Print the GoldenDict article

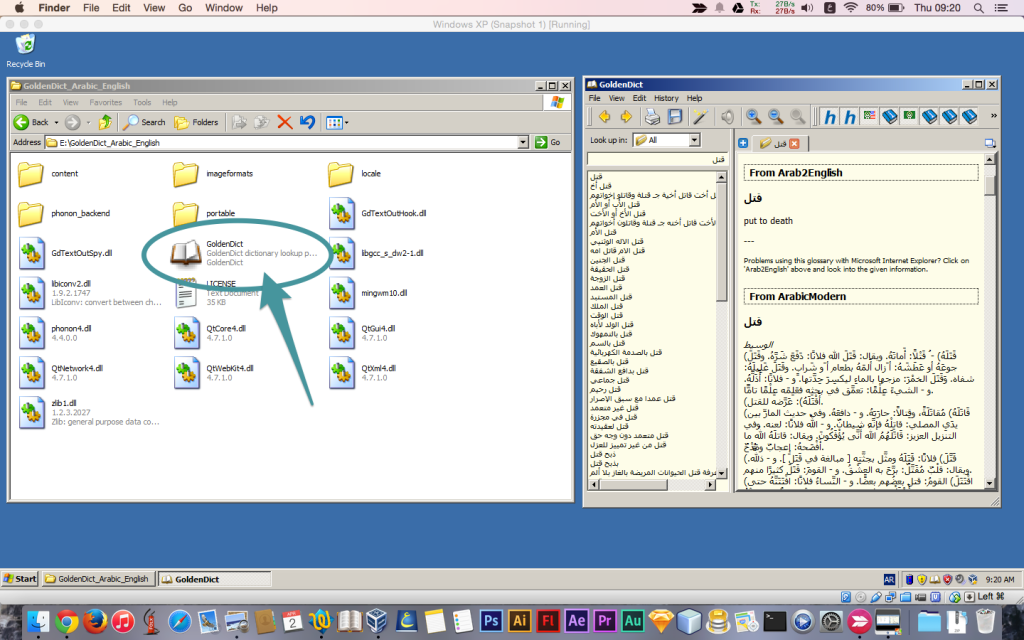tap(652, 117)
